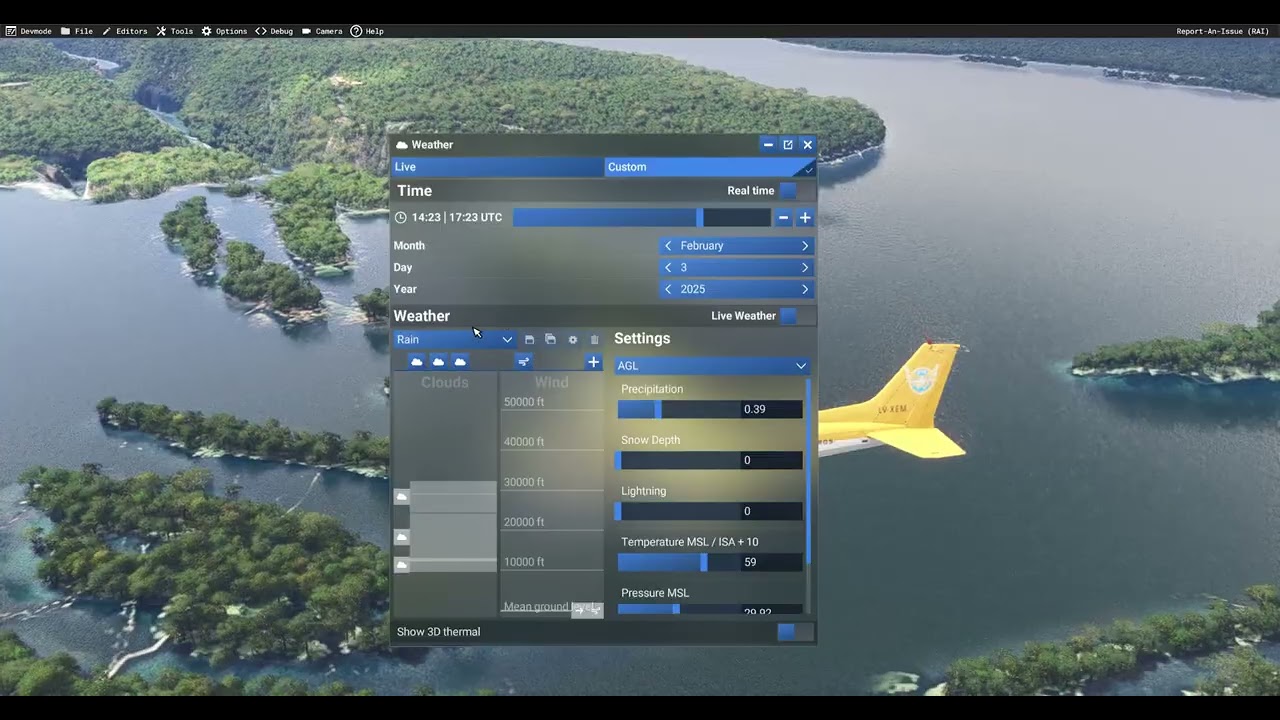The height and width of the screenshot is (720, 1280).
Task: Select the top cloud layer marker
Action: coord(401,497)
